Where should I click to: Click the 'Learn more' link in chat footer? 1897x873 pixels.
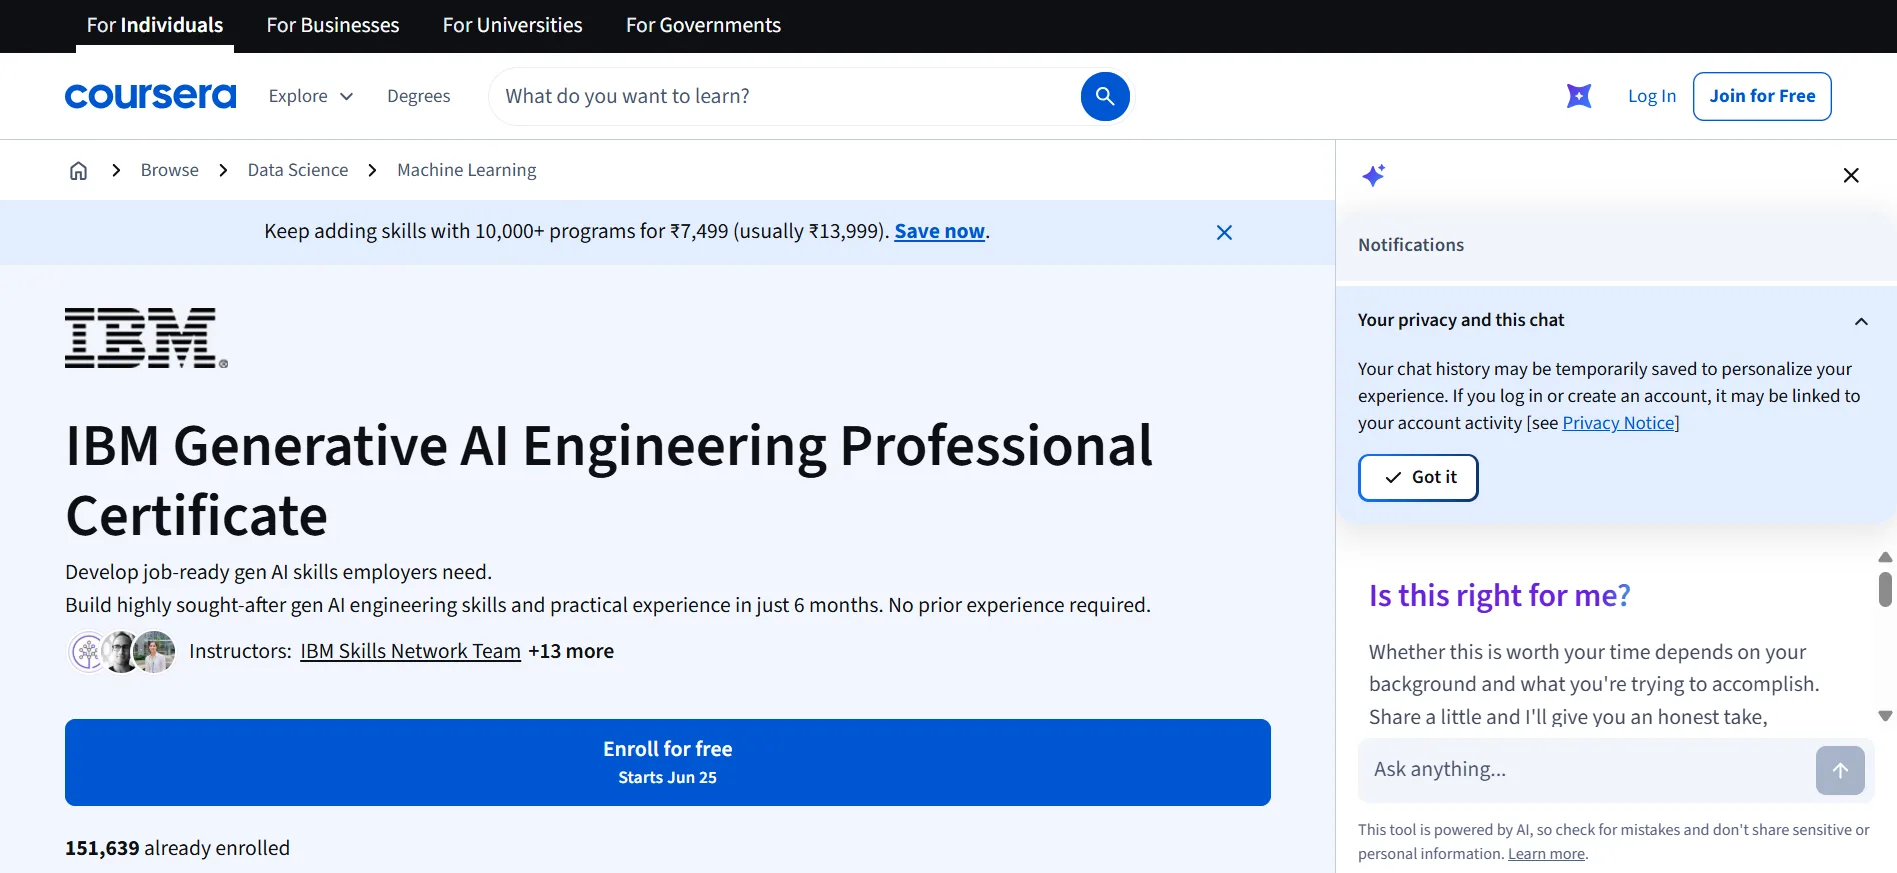[1546, 854]
